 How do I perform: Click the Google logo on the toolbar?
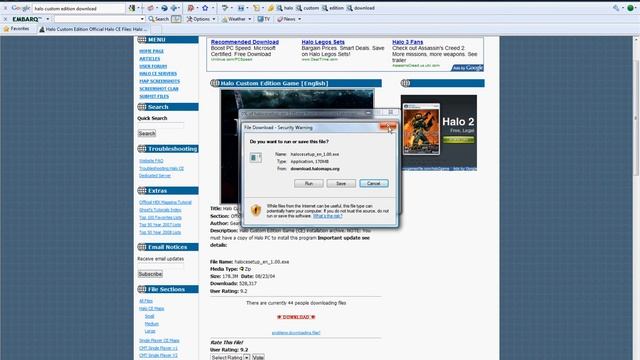pyautogui.click(x=20, y=8)
